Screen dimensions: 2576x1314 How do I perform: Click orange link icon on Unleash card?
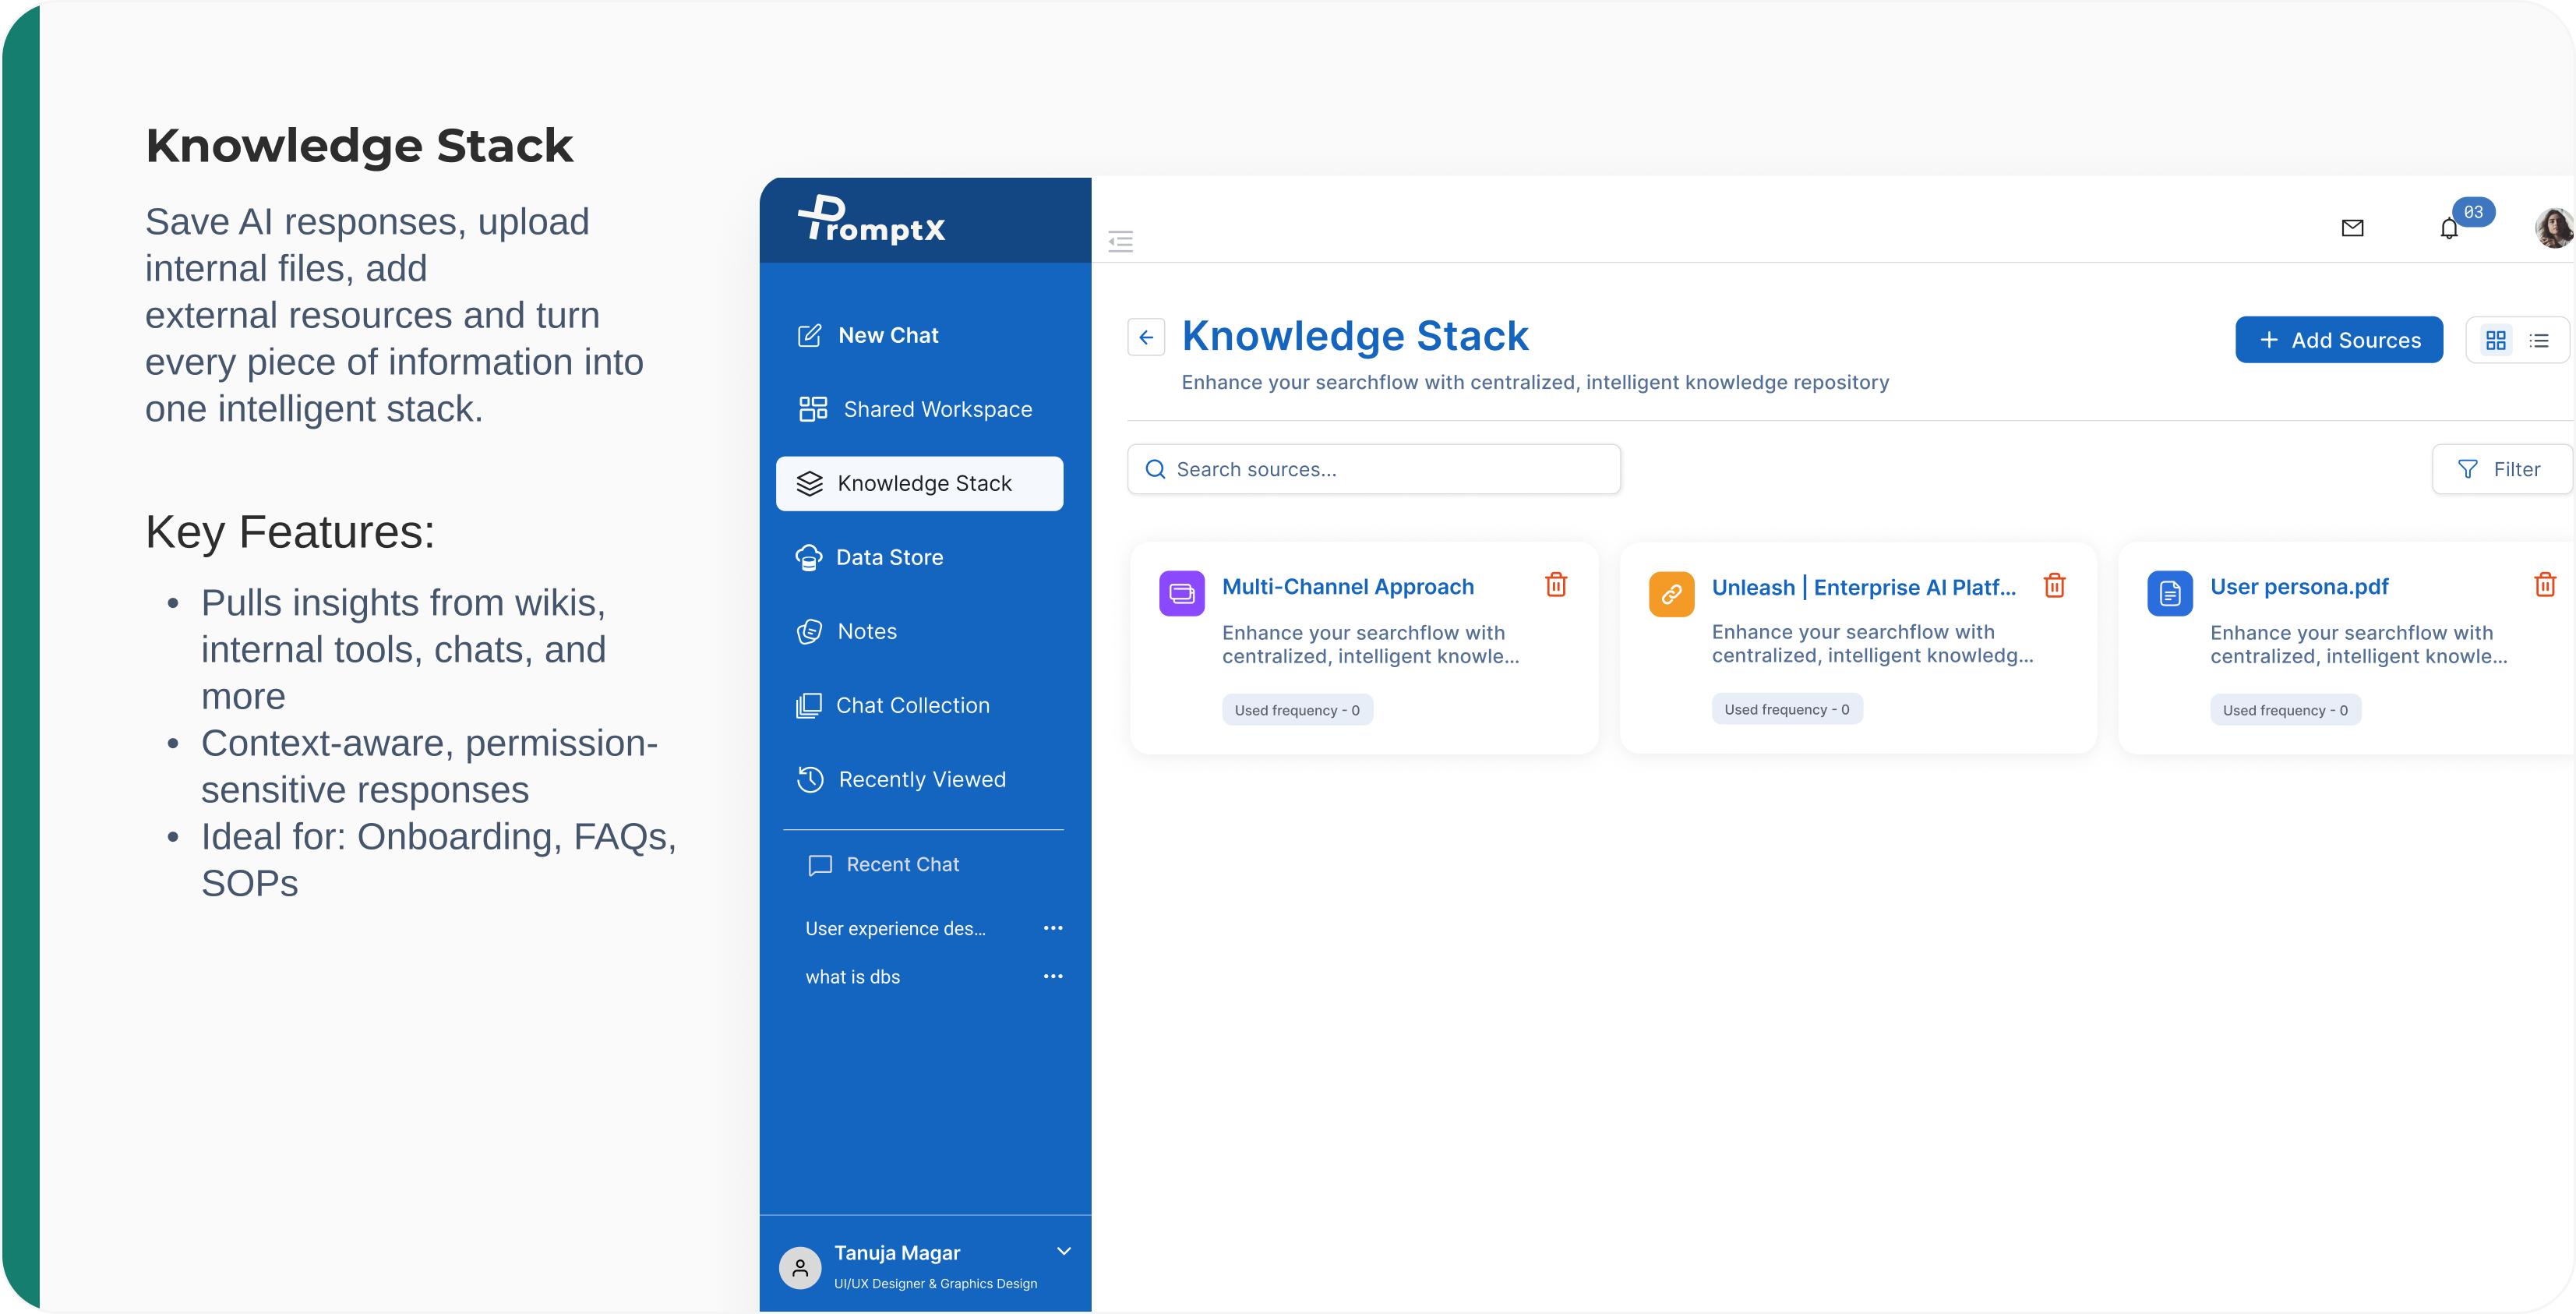(1671, 594)
